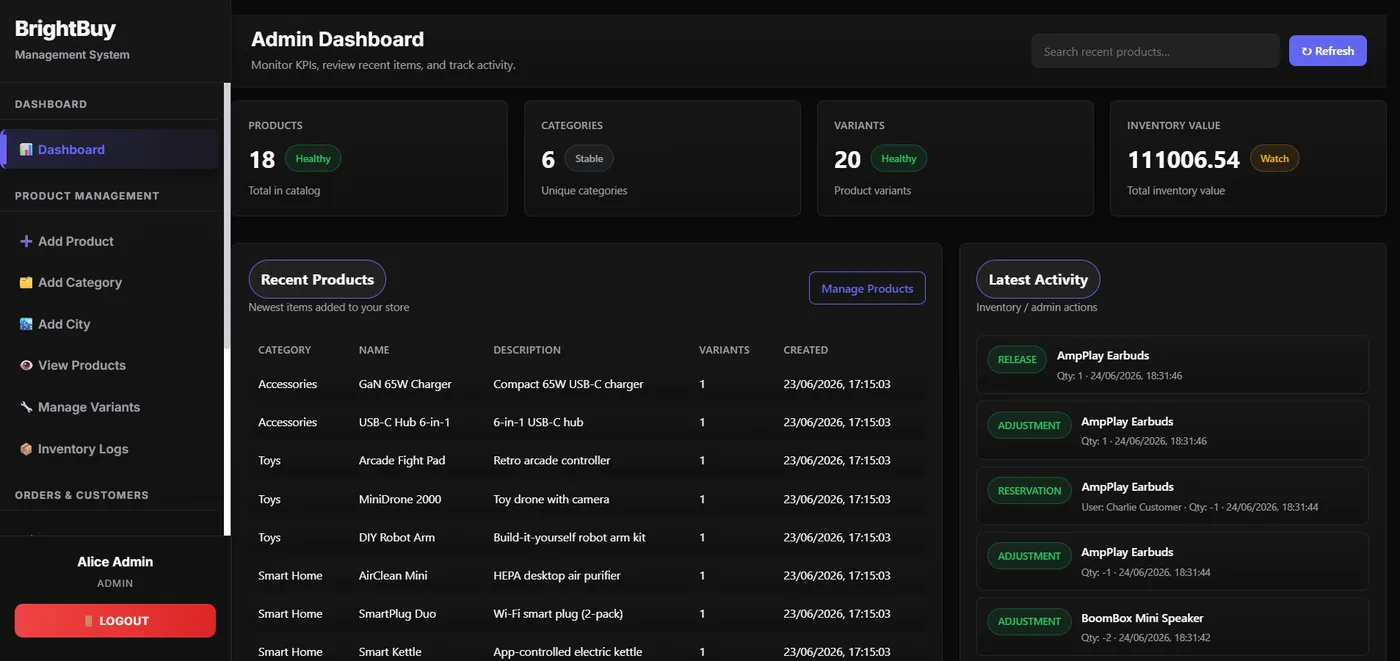Click the categories count 6

[x=548, y=159]
